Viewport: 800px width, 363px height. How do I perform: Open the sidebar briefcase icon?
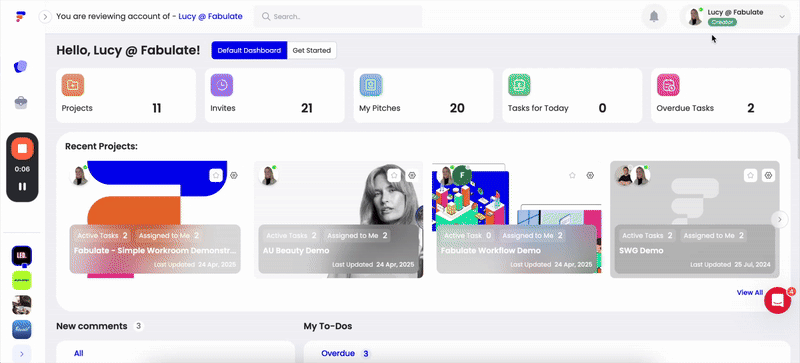21,103
